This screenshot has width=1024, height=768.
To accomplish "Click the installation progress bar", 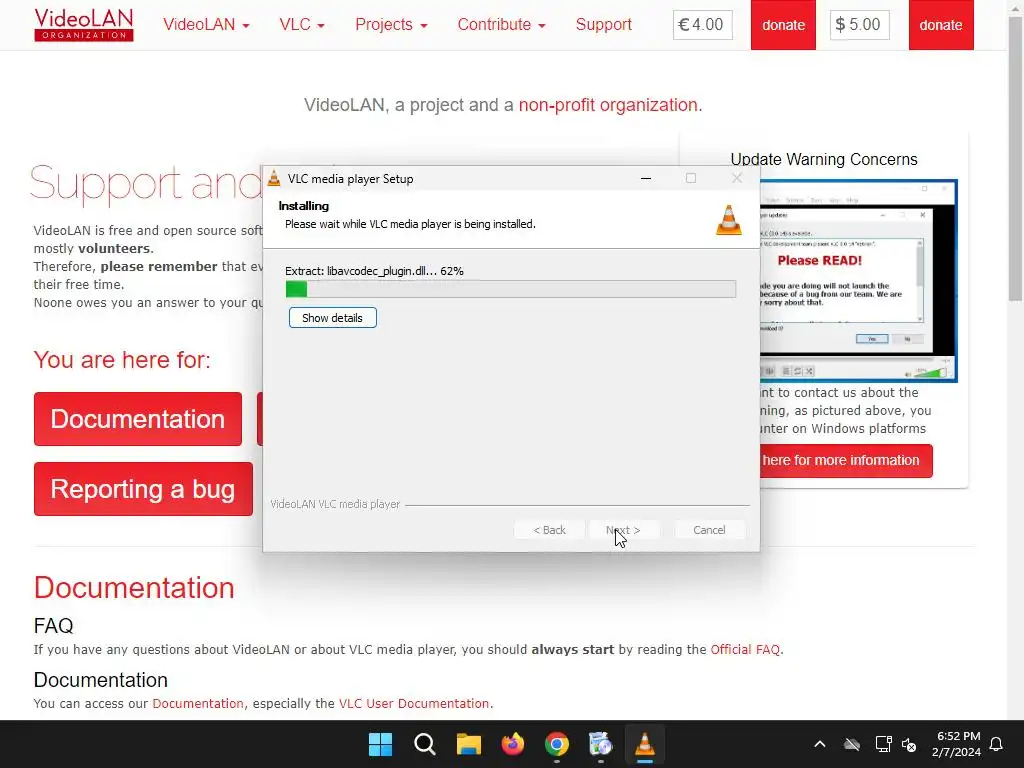I will point(511,289).
